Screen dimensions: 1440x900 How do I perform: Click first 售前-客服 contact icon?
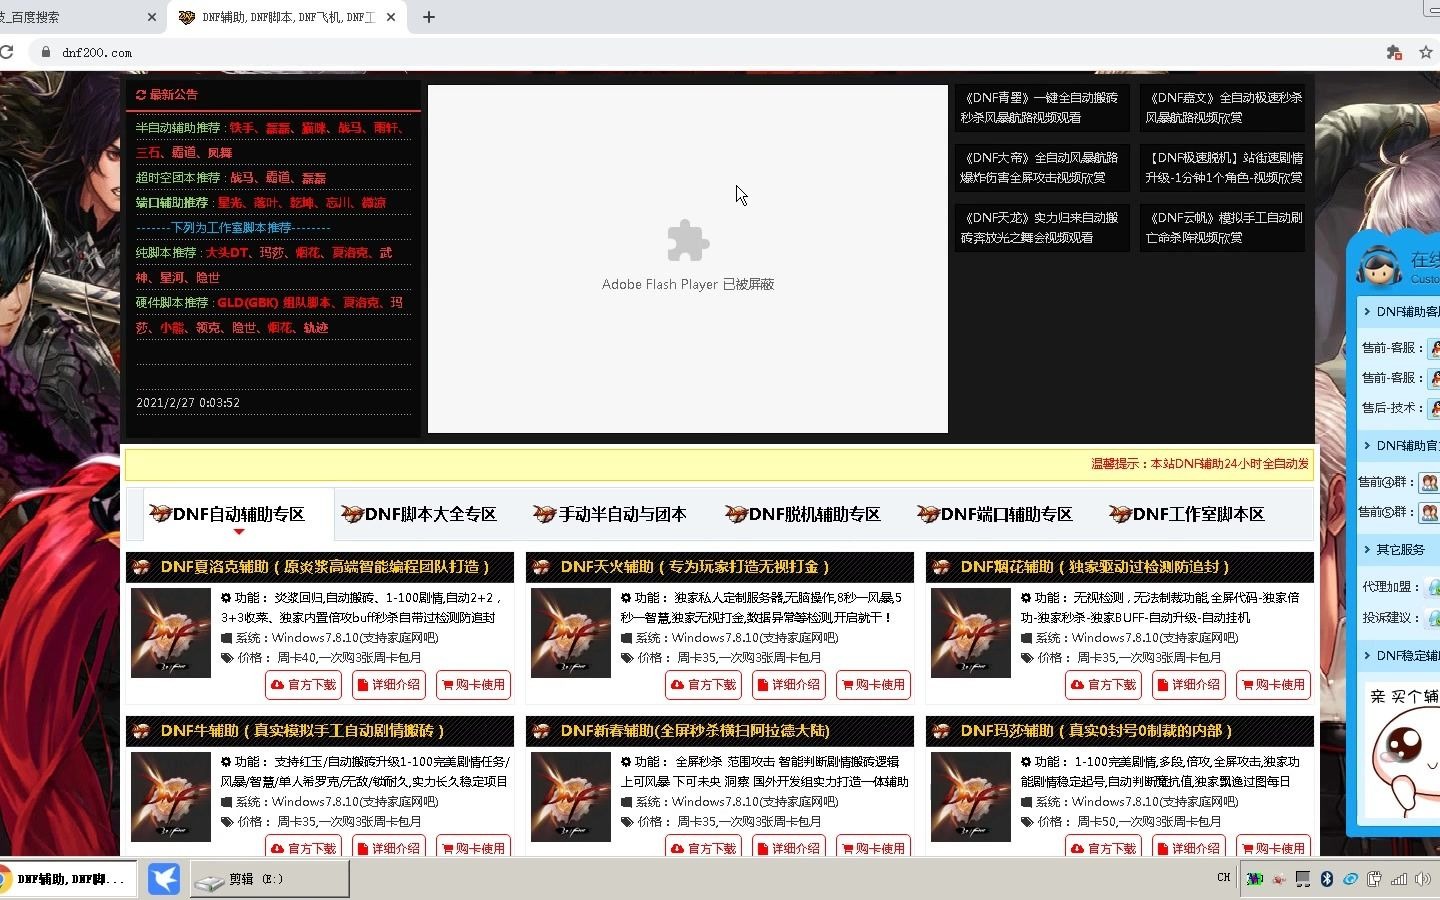1434,348
